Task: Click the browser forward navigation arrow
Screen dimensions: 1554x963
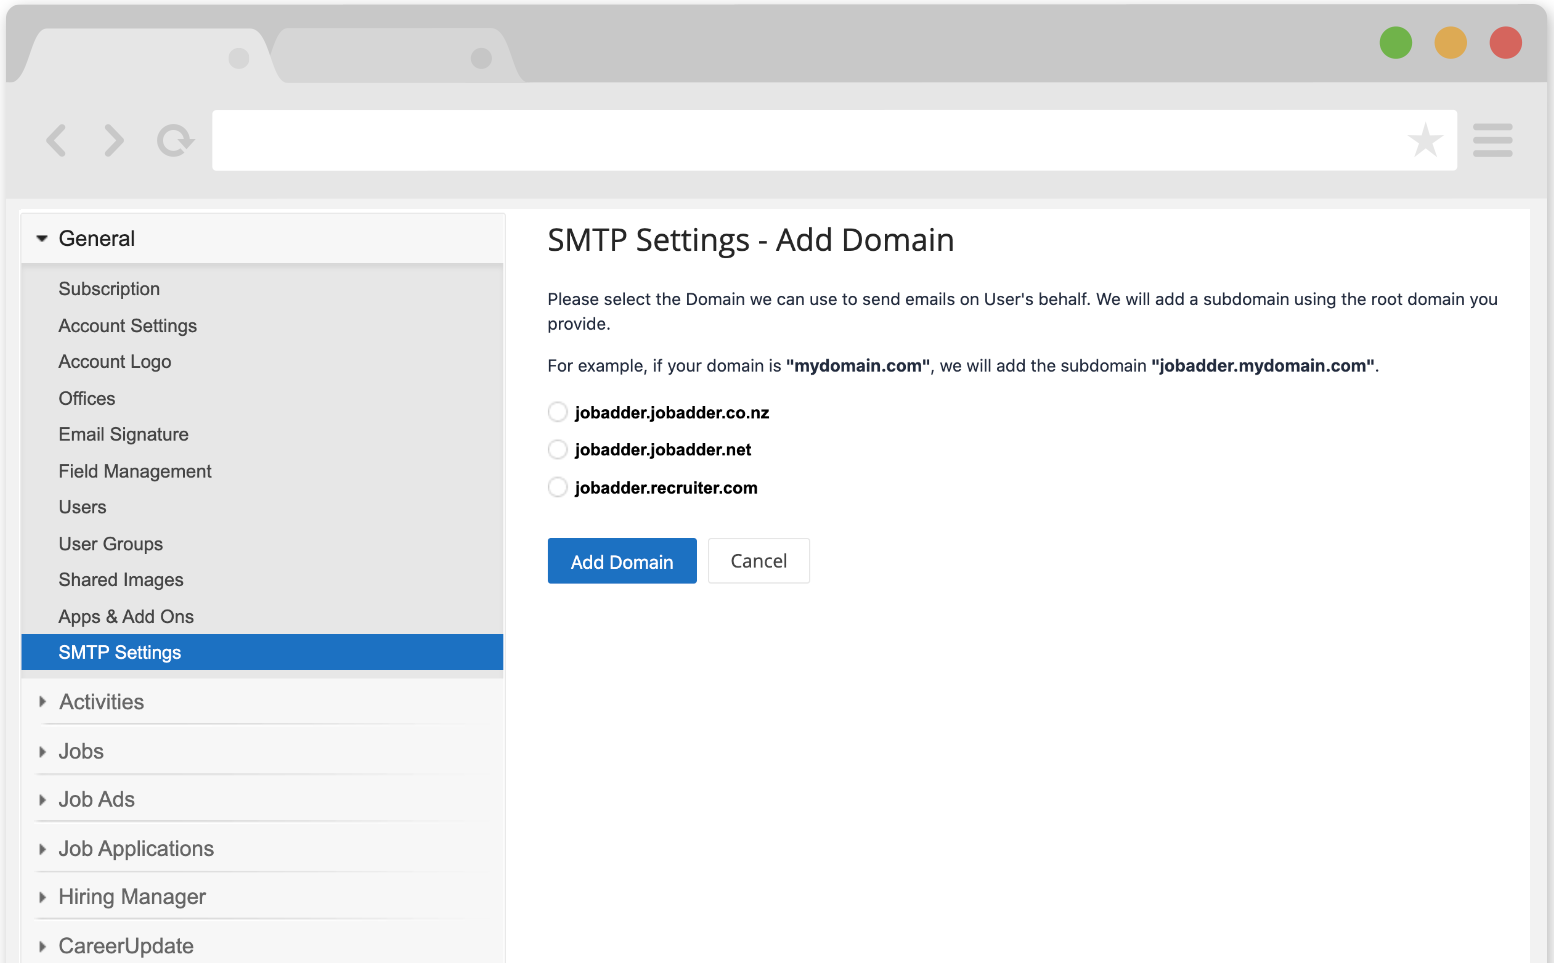Action: (x=113, y=140)
